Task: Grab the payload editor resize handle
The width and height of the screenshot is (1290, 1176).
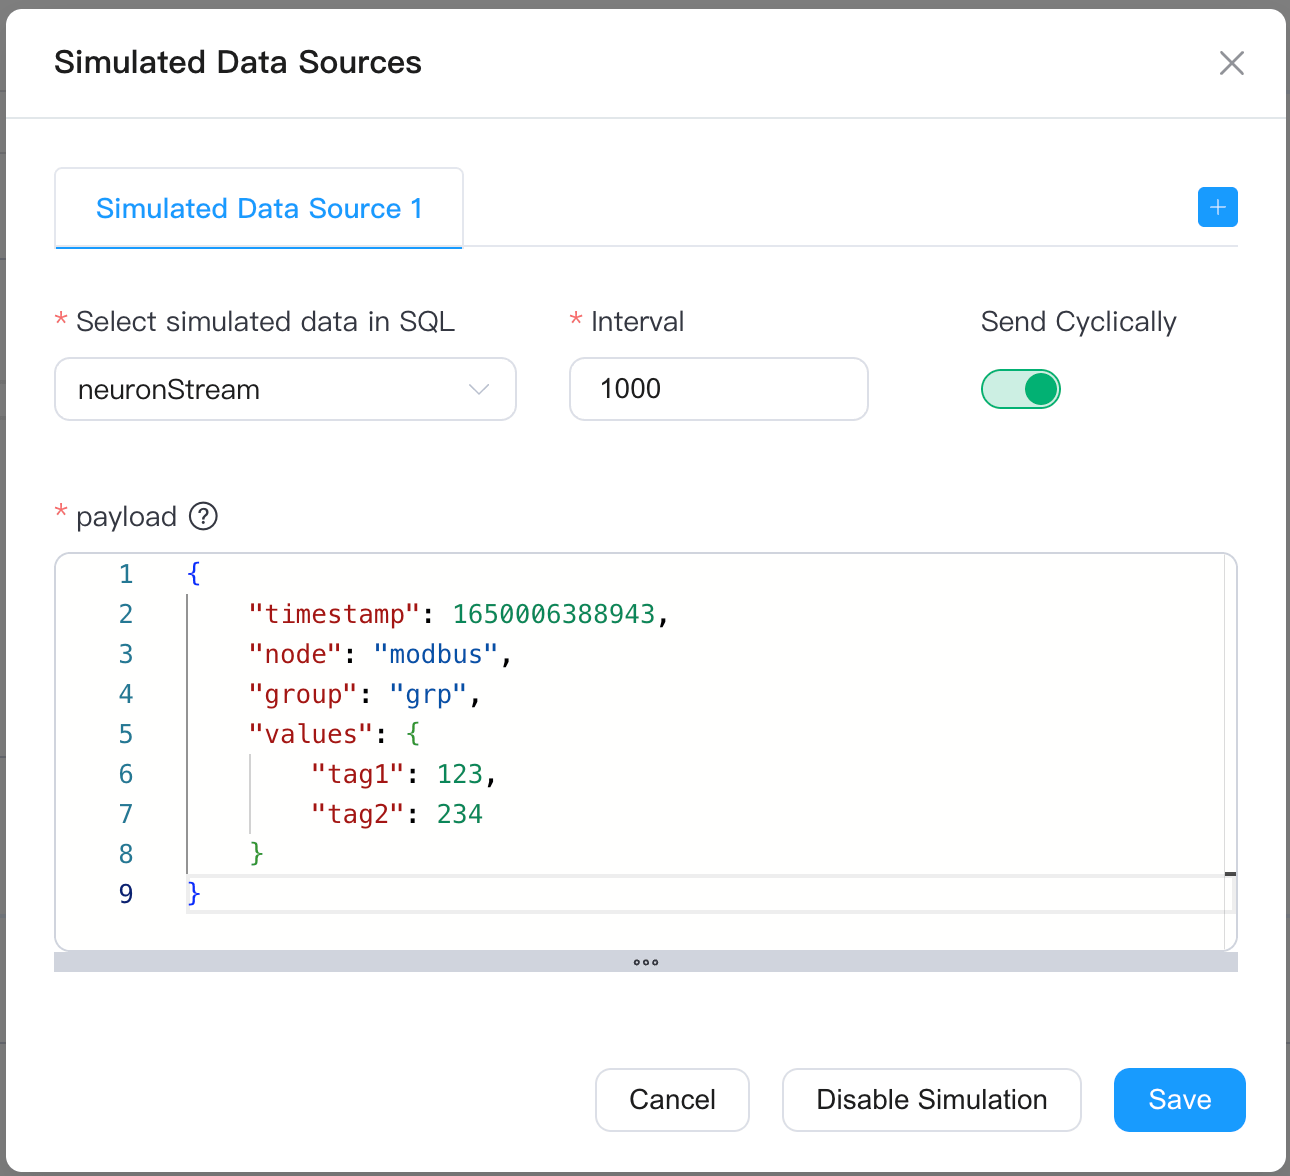Action: pos(645,962)
